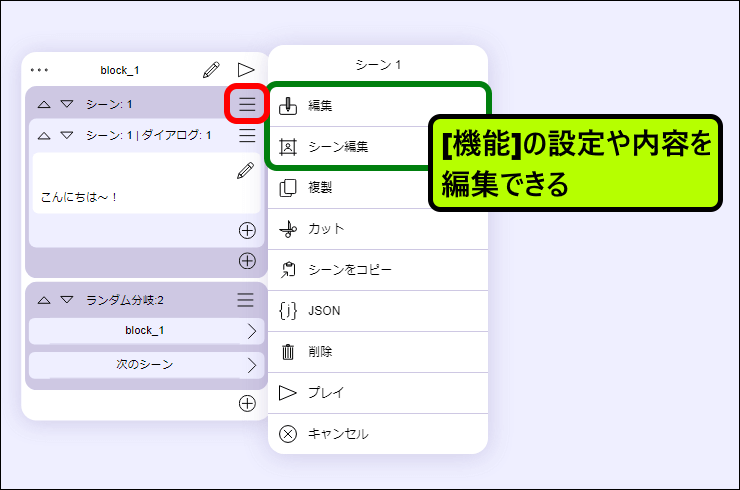This screenshot has width=740, height=490.
Task: Click the plus icon at bottom of block panel
Action: pyautogui.click(x=247, y=403)
